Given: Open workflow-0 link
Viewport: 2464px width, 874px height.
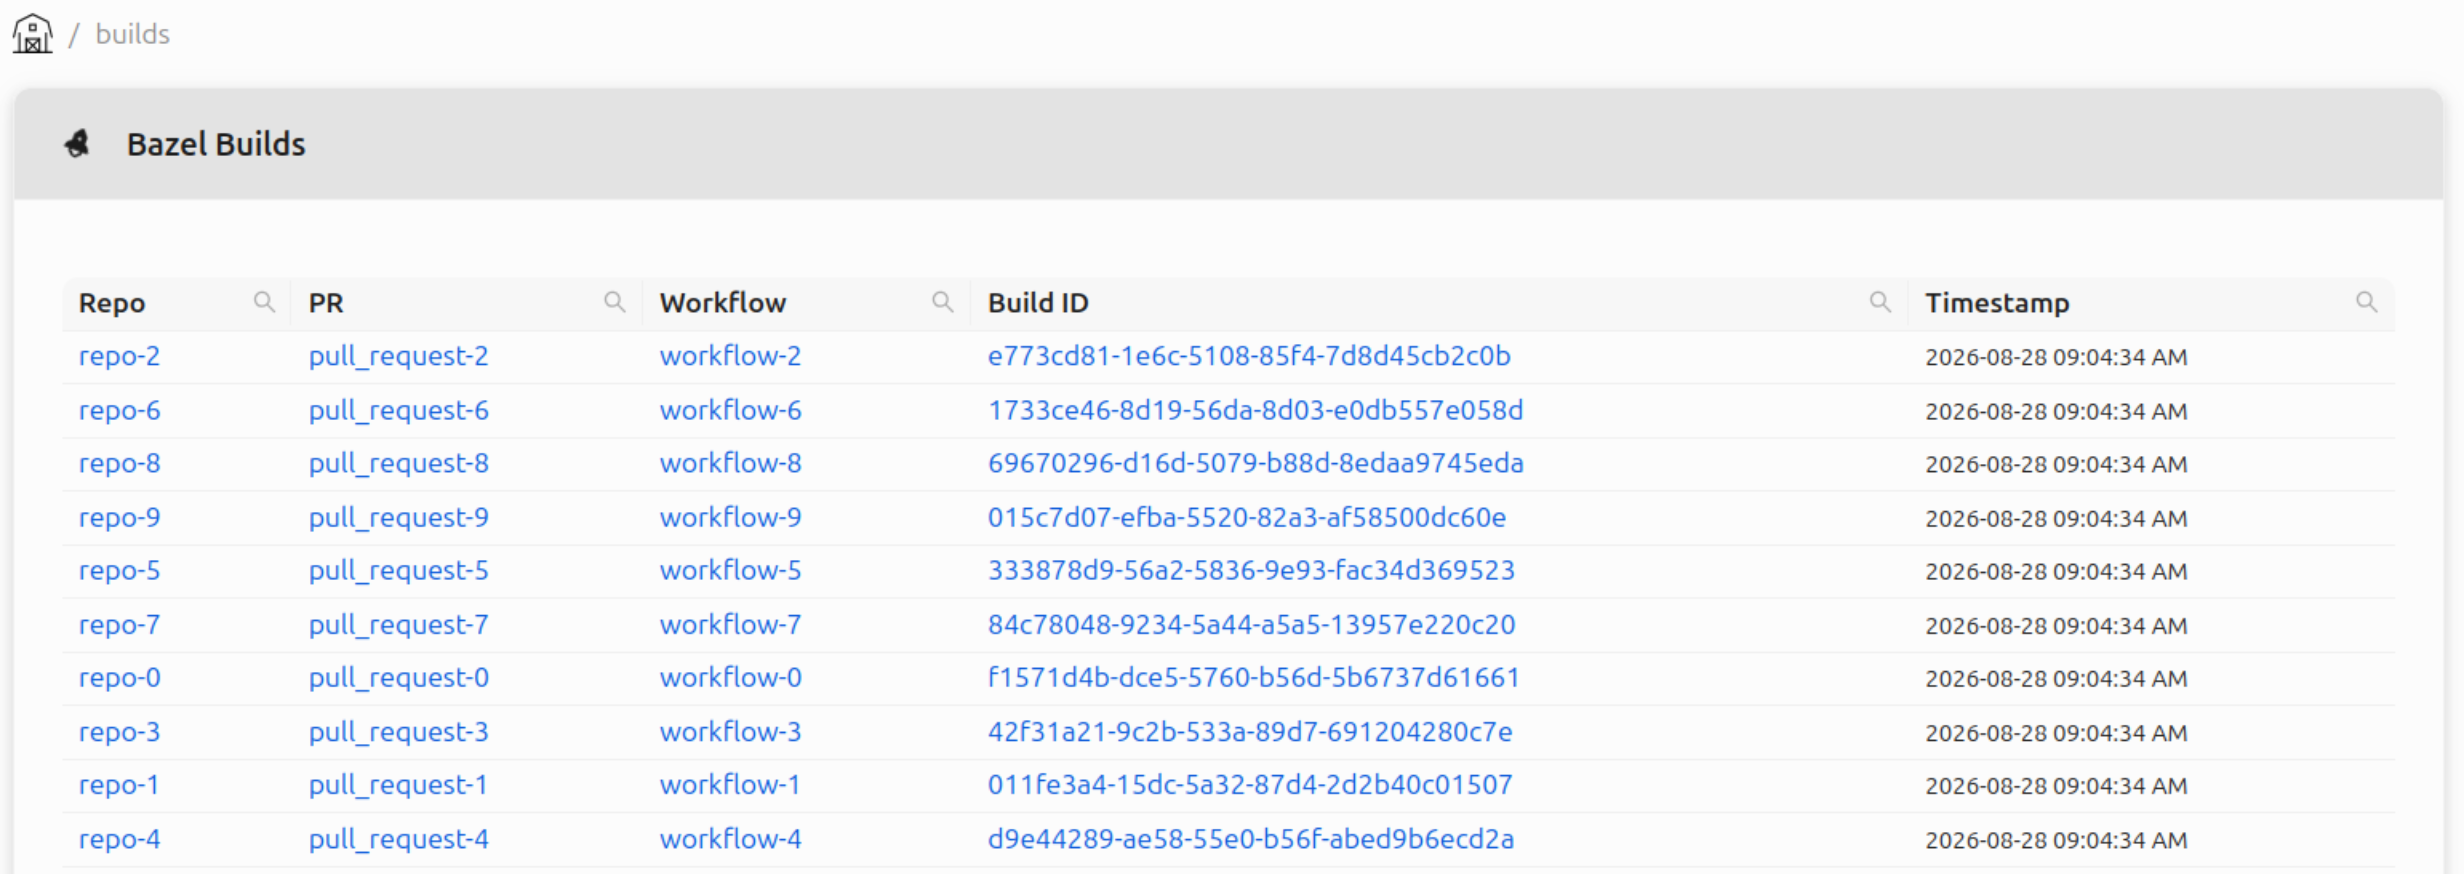Looking at the screenshot, I should coord(731,677).
